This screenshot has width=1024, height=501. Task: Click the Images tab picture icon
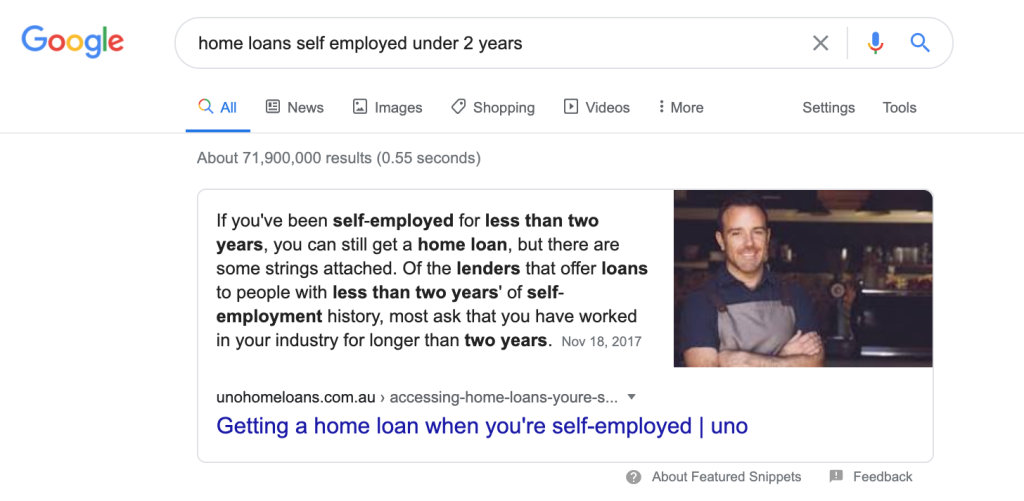pos(360,106)
